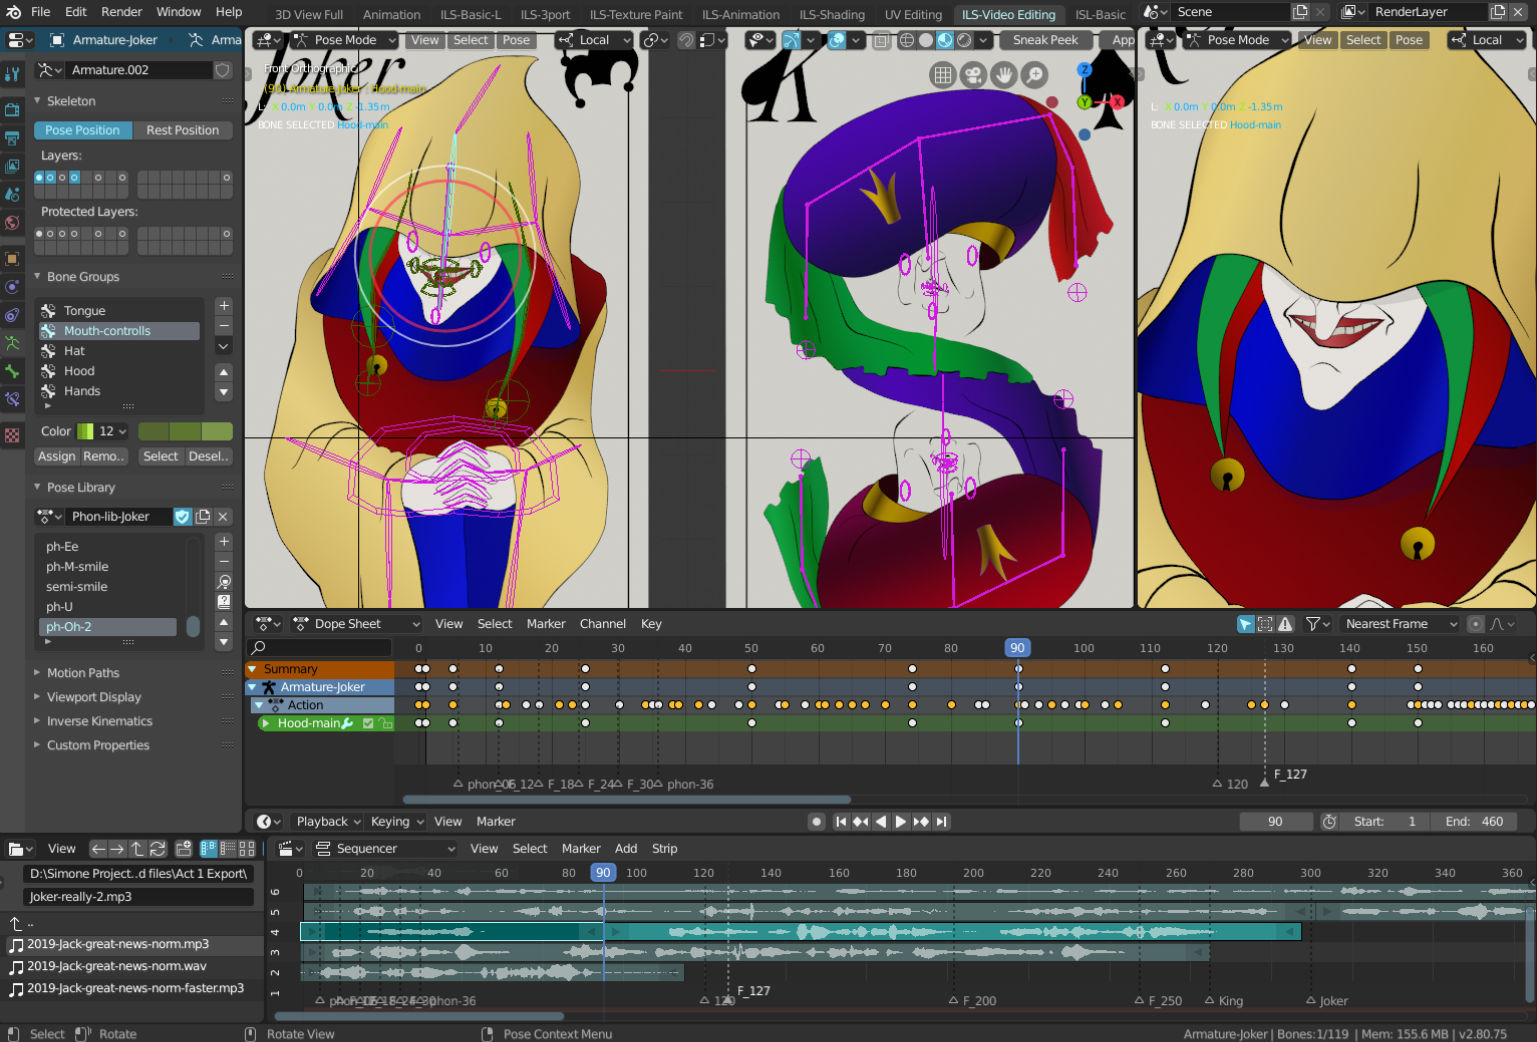Toggle orthographic grid view icon in viewport
The height and width of the screenshot is (1042, 1537).
[942, 75]
